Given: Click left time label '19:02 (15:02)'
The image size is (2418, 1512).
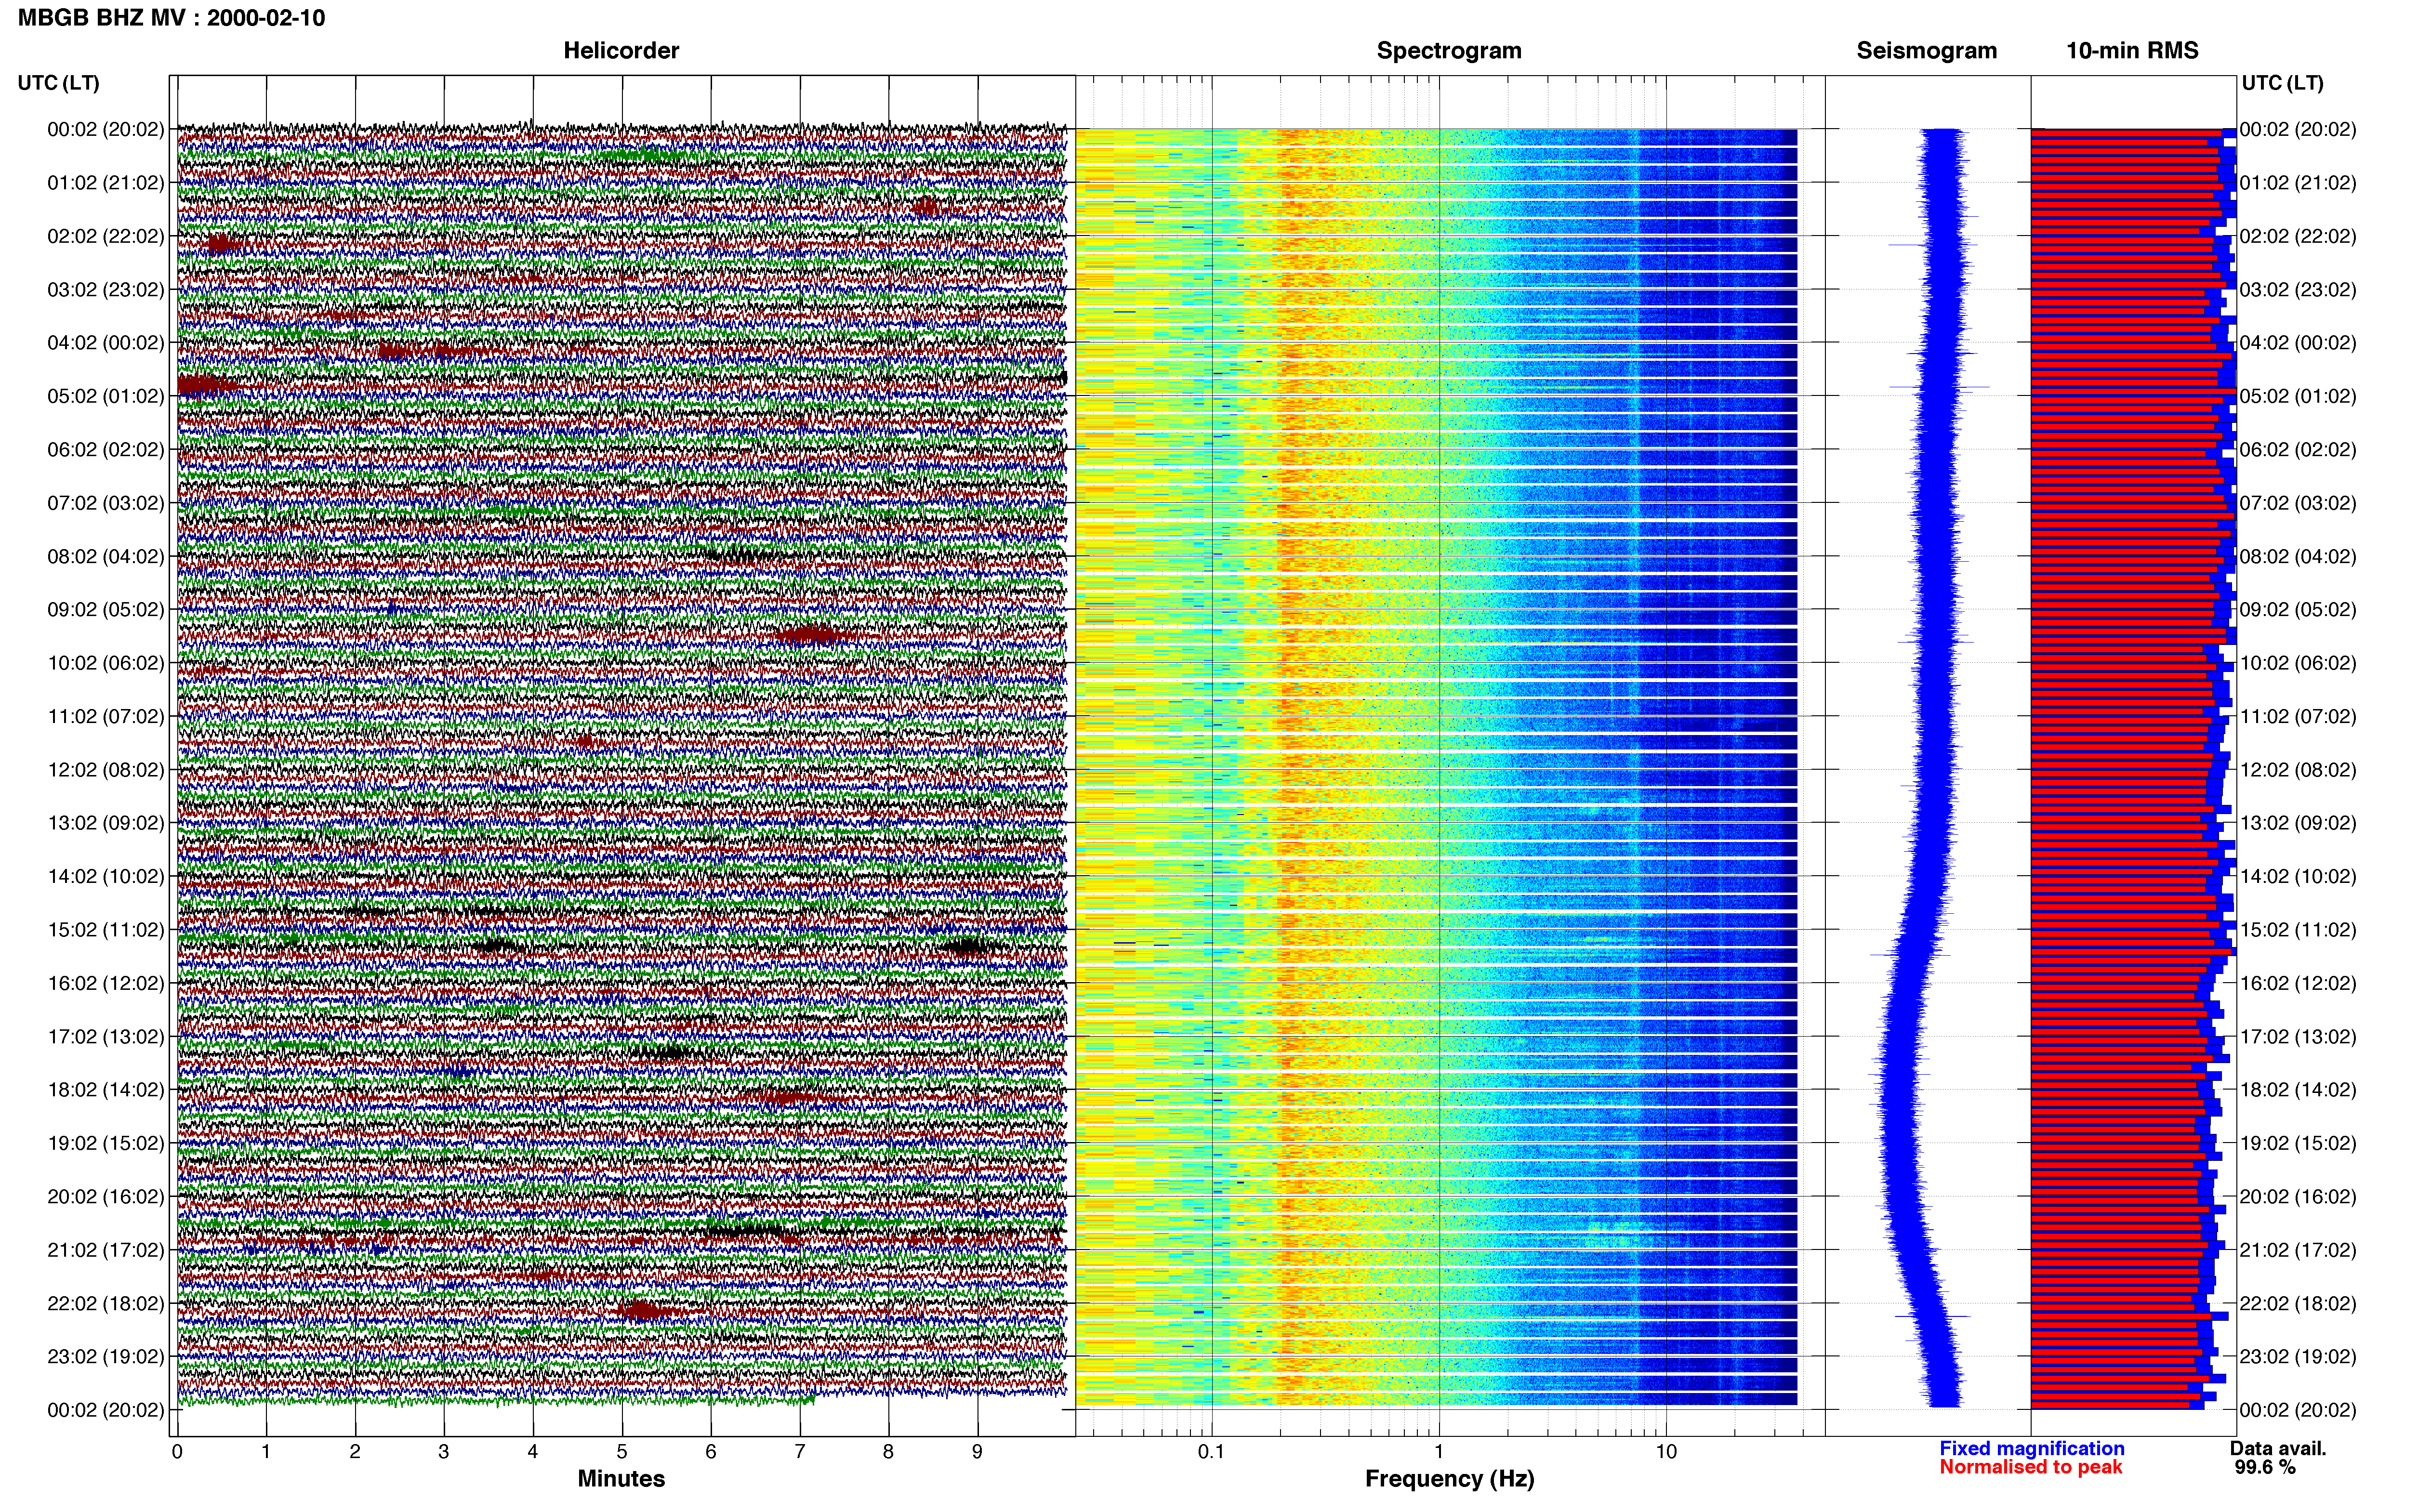Looking at the screenshot, I should [x=106, y=1143].
